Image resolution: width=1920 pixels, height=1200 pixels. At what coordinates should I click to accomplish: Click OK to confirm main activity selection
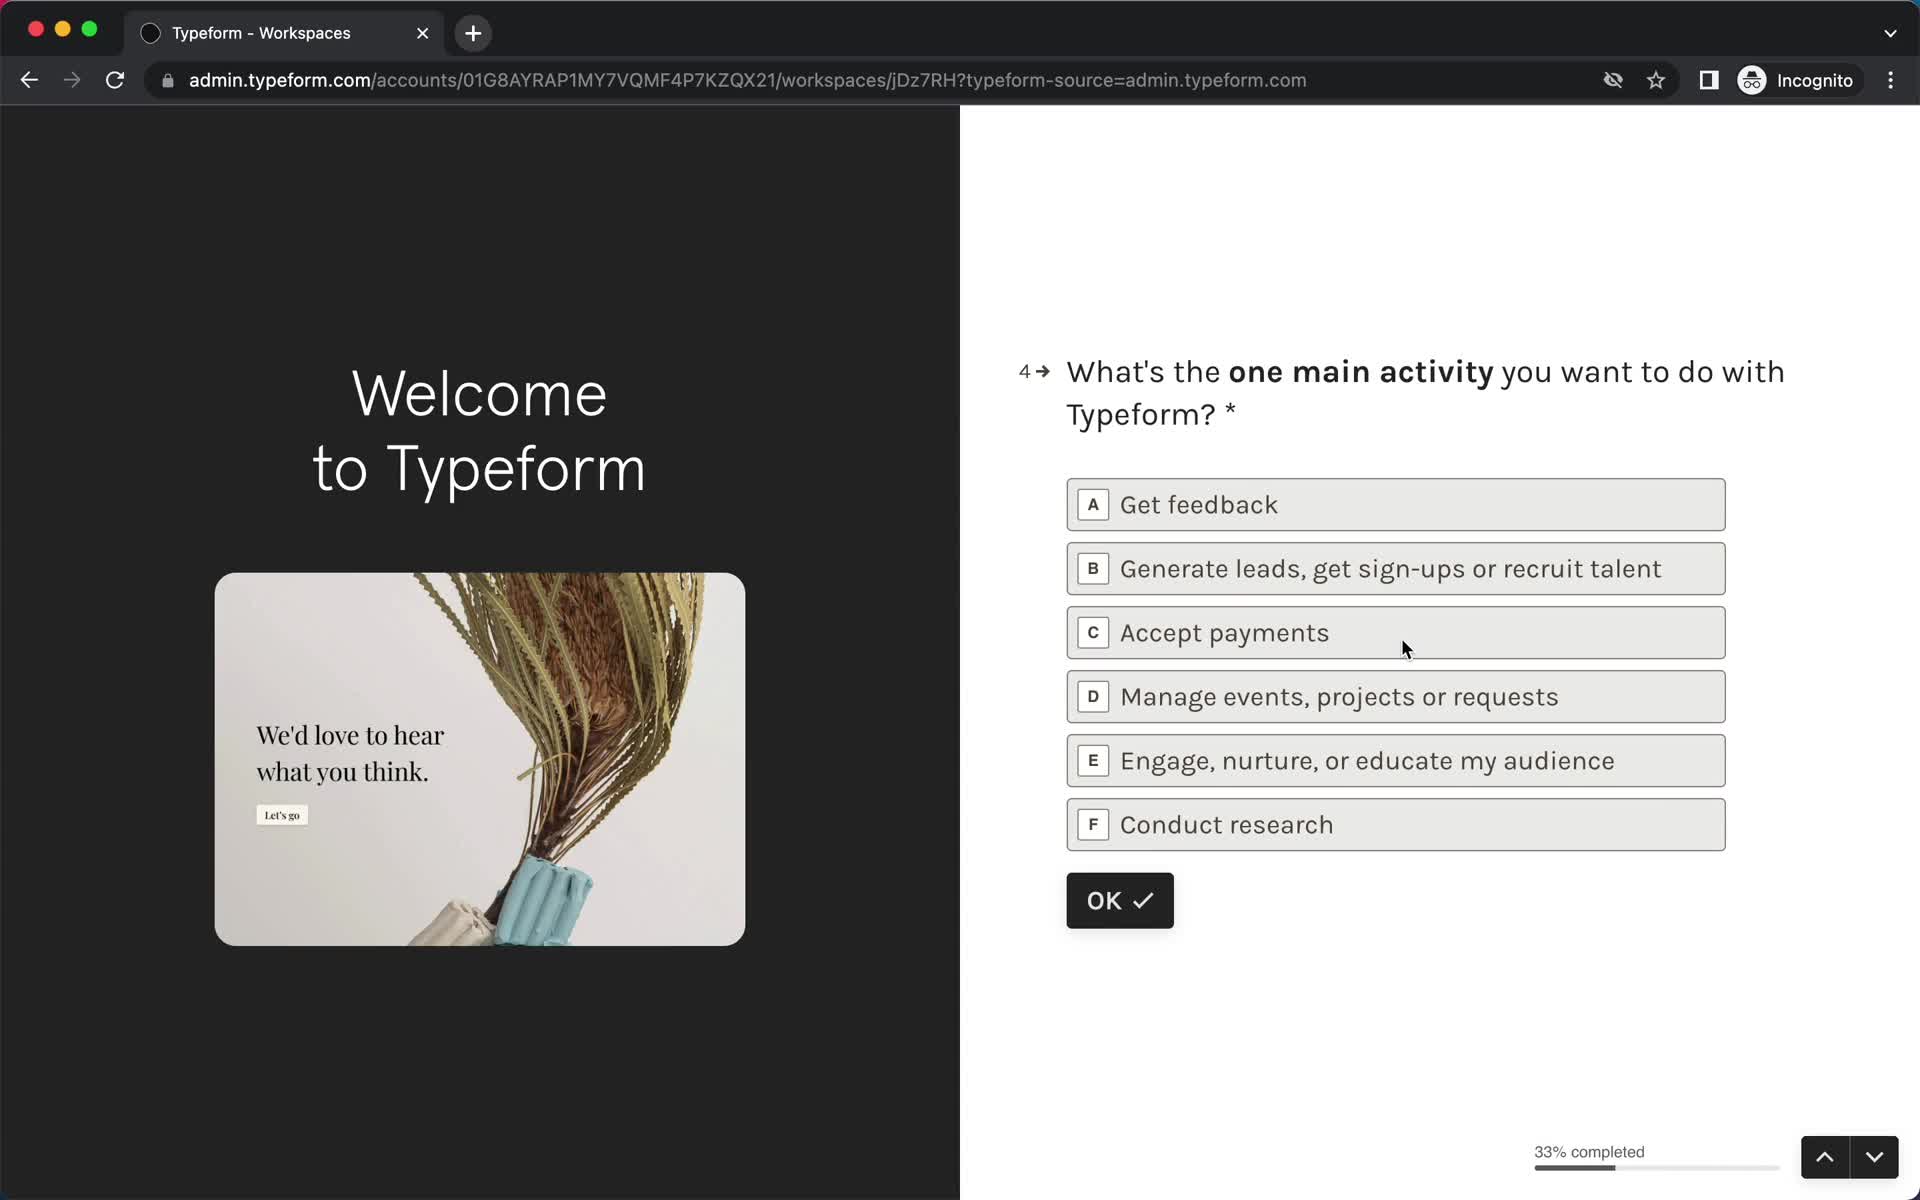[1118, 901]
